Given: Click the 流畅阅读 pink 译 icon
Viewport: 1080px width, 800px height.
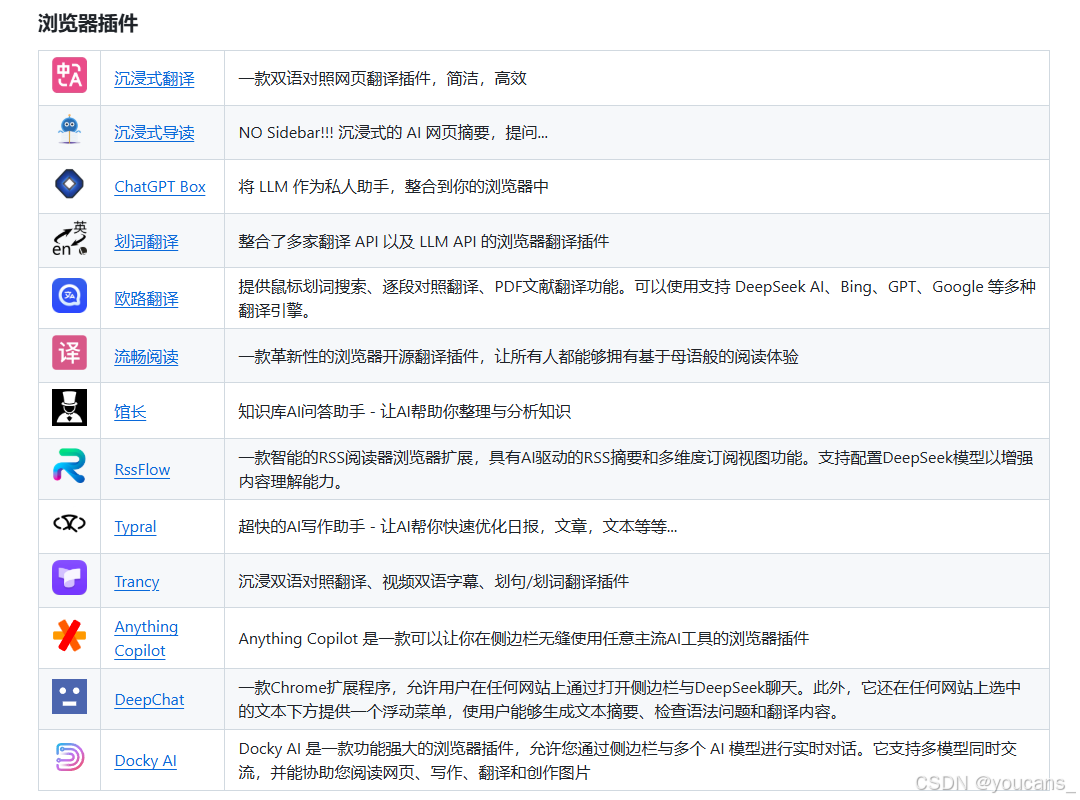Looking at the screenshot, I should tap(69, 353).
